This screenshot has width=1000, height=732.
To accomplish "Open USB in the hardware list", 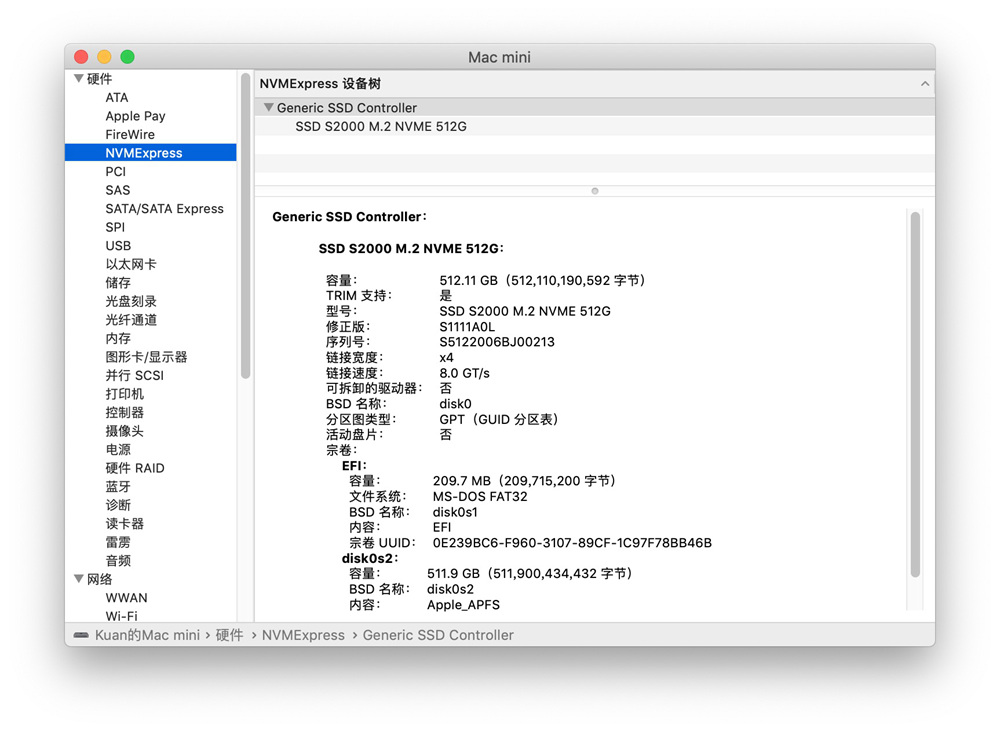I will click(118, 245).
